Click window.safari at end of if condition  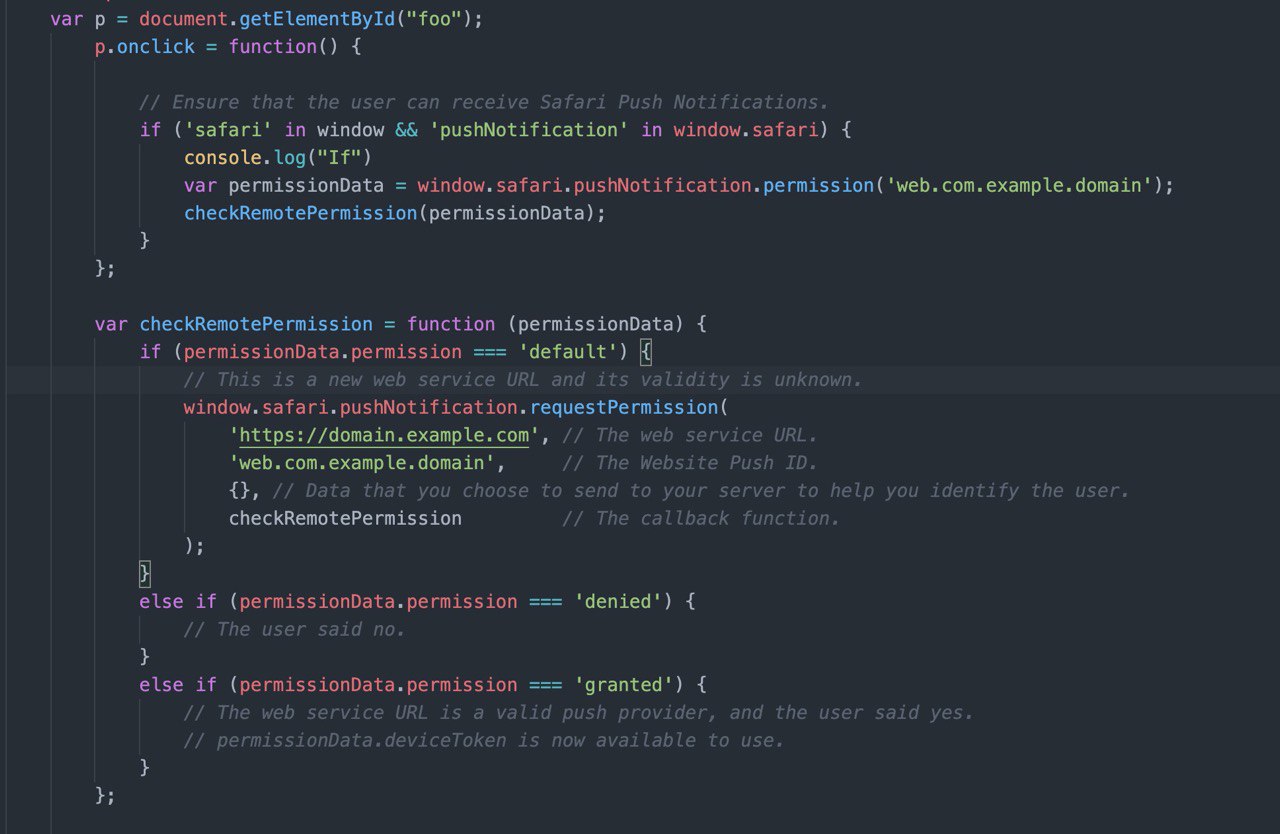click(x=746, y=130)
